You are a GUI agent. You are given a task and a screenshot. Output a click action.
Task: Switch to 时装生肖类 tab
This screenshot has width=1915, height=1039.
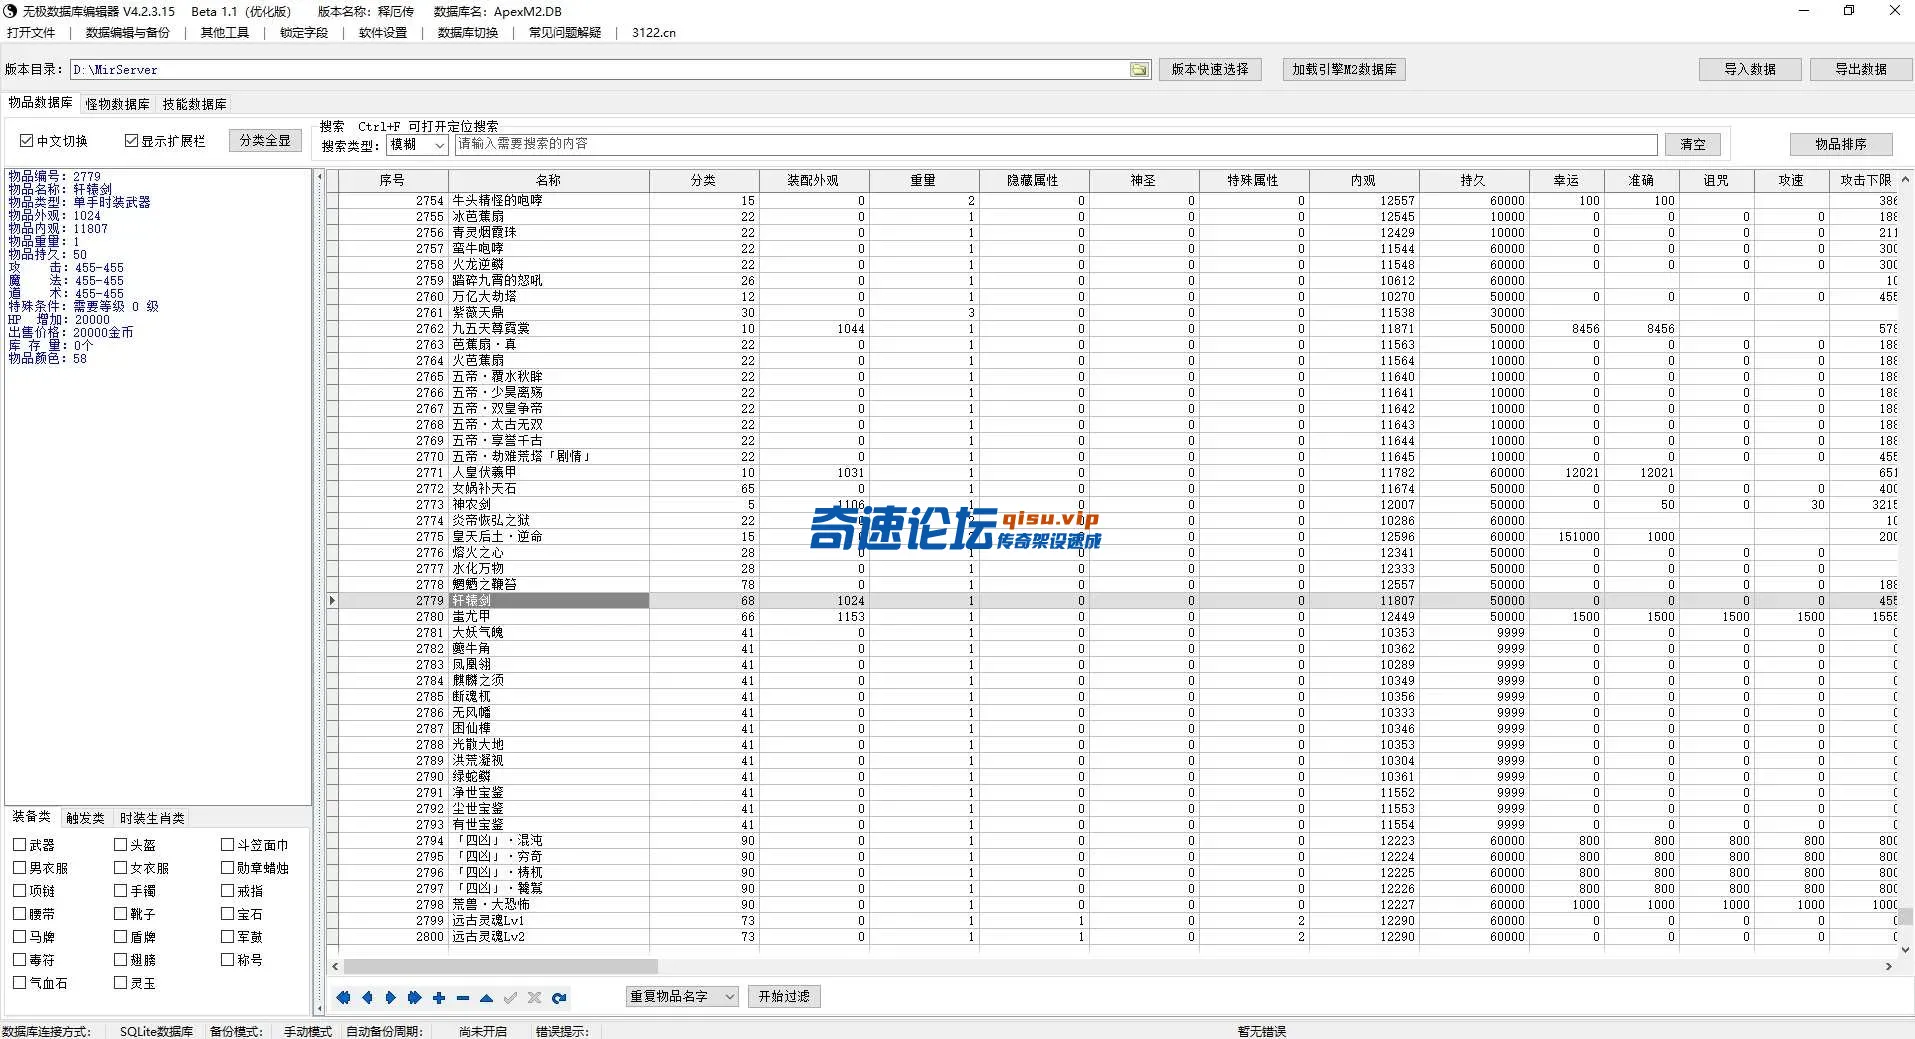(x=152, y=818)
